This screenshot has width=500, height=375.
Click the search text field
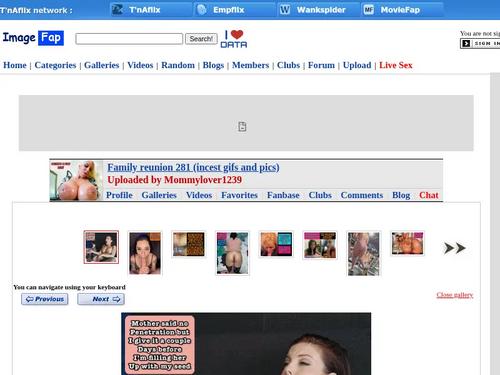tap(129, 39)
